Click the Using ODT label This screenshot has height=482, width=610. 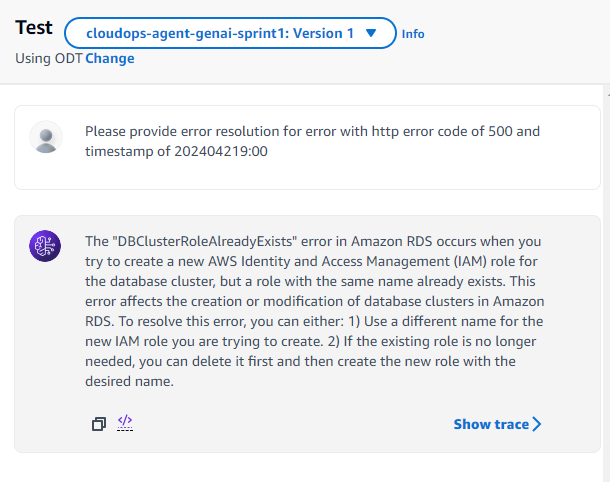pyautogui.click(x=49, y=59)
